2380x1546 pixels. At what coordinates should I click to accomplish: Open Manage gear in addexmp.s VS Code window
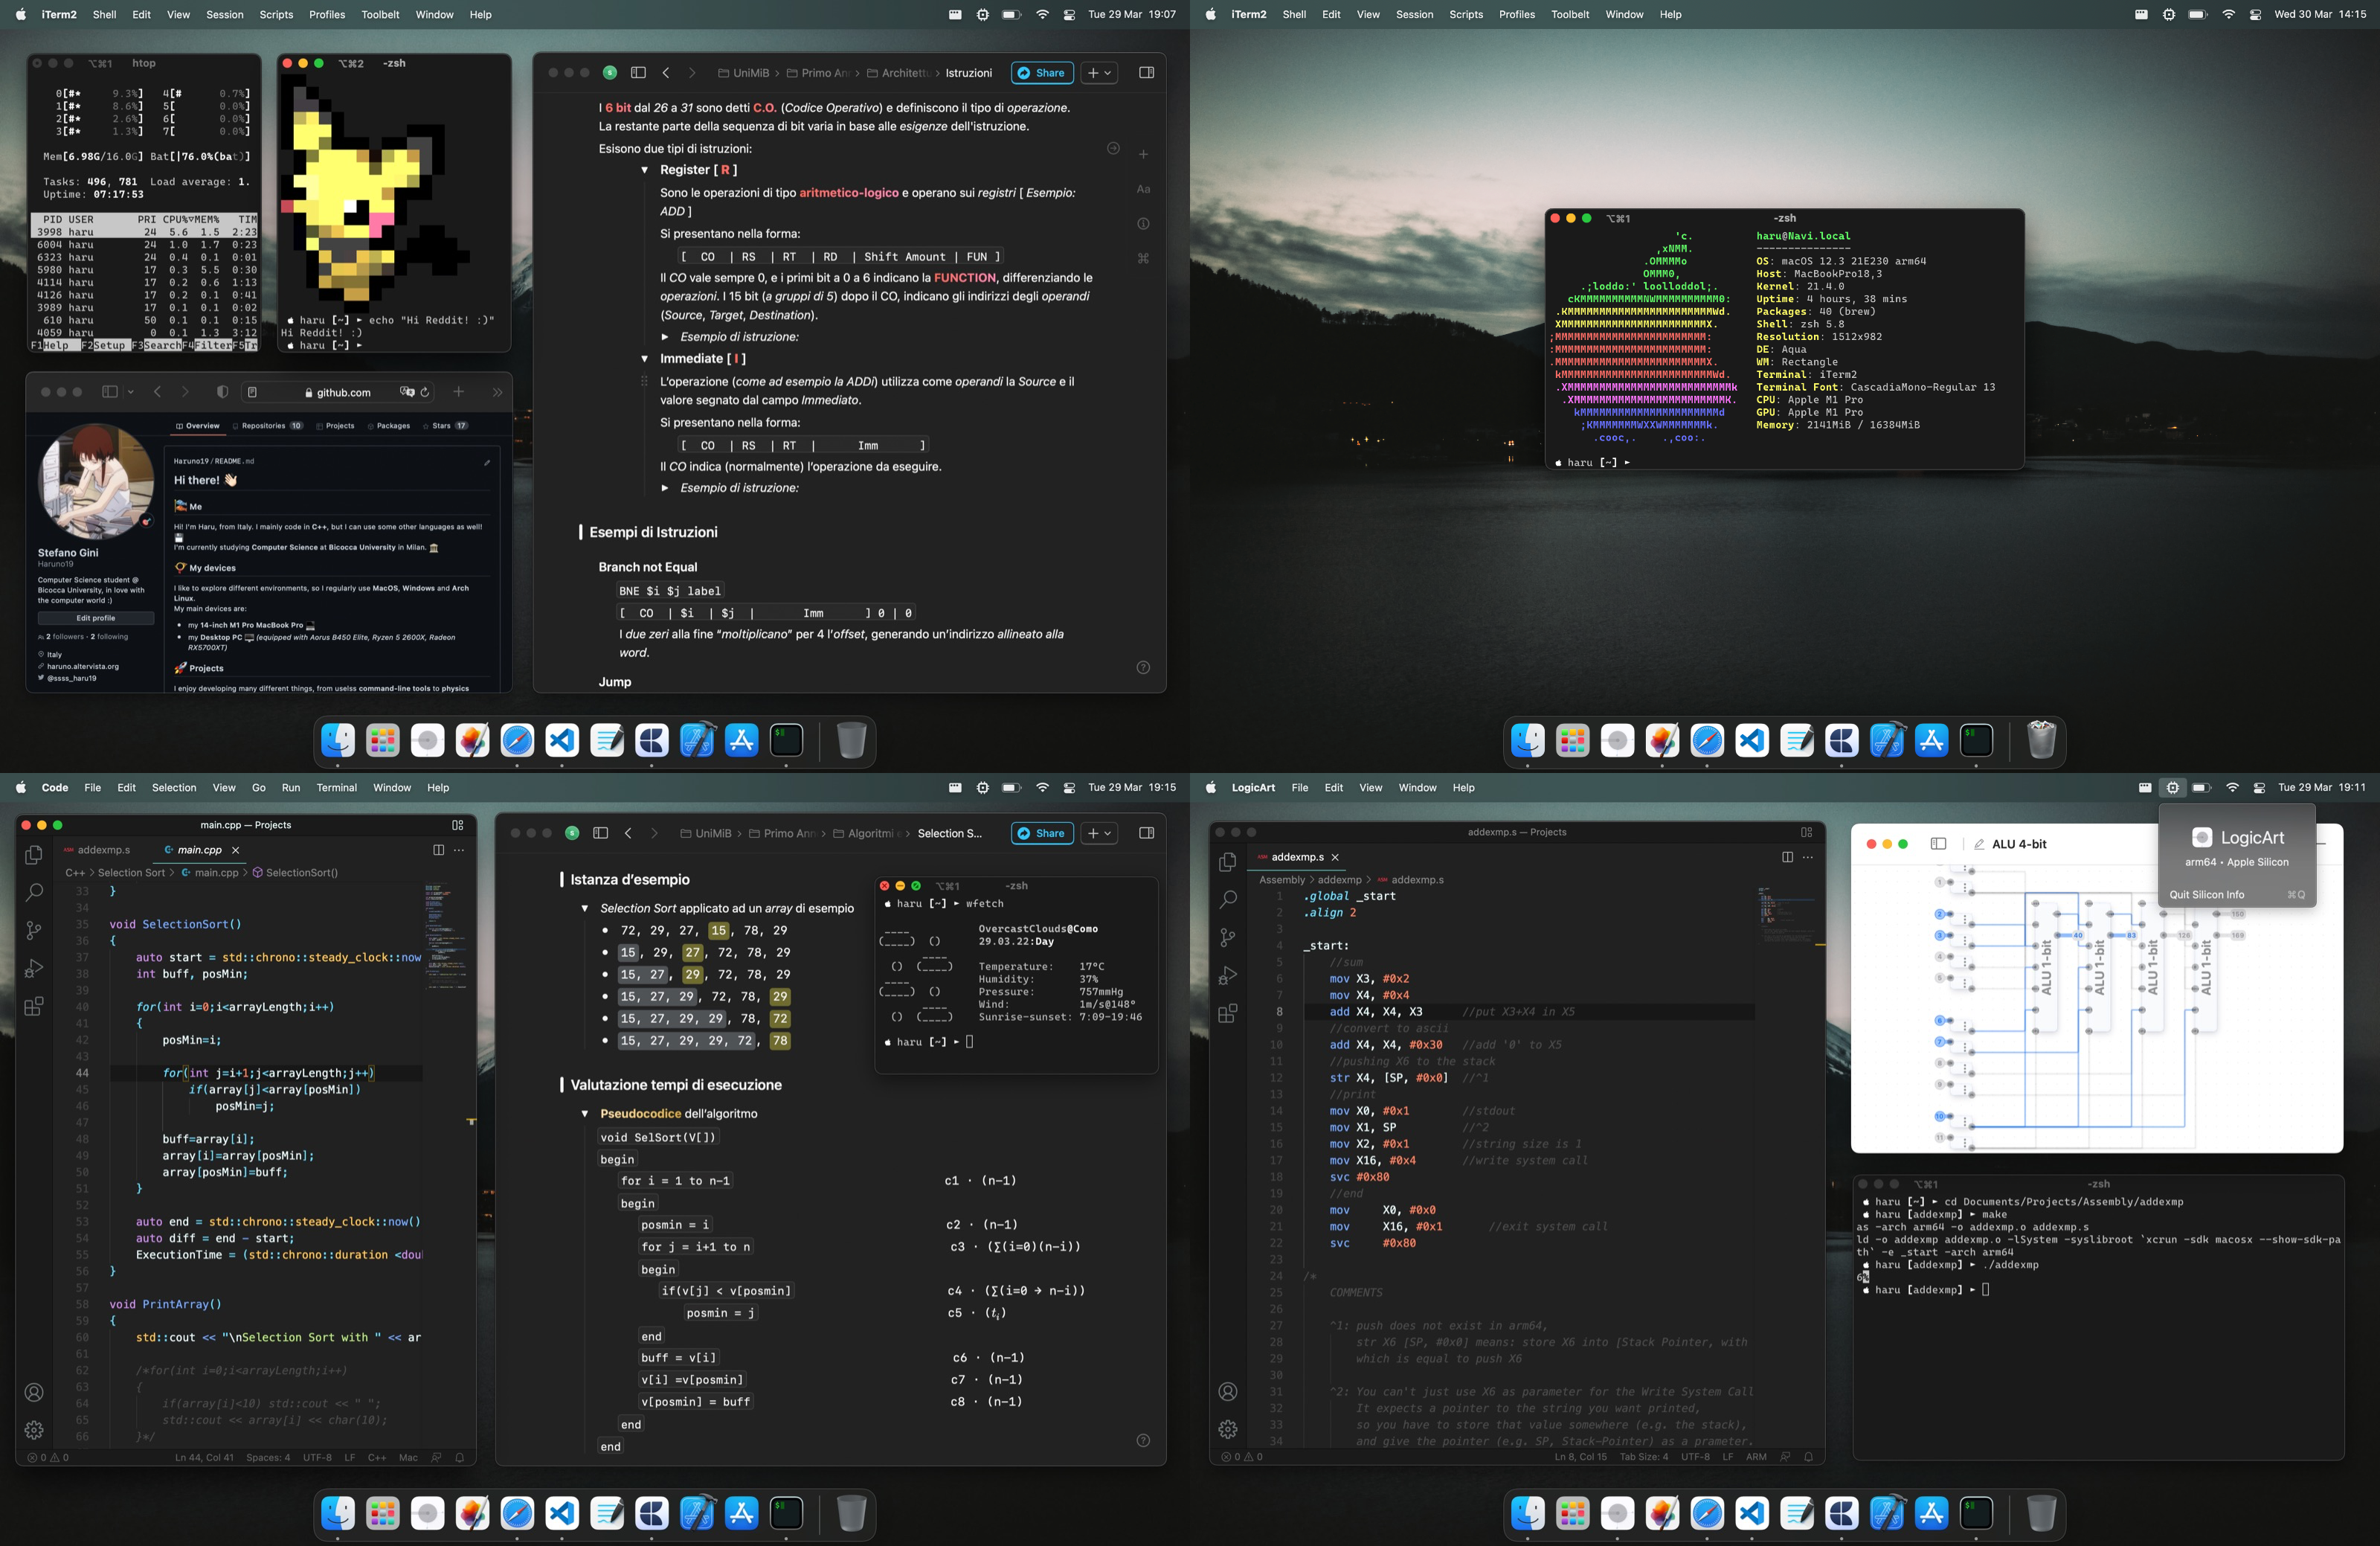(1228, 1430)
